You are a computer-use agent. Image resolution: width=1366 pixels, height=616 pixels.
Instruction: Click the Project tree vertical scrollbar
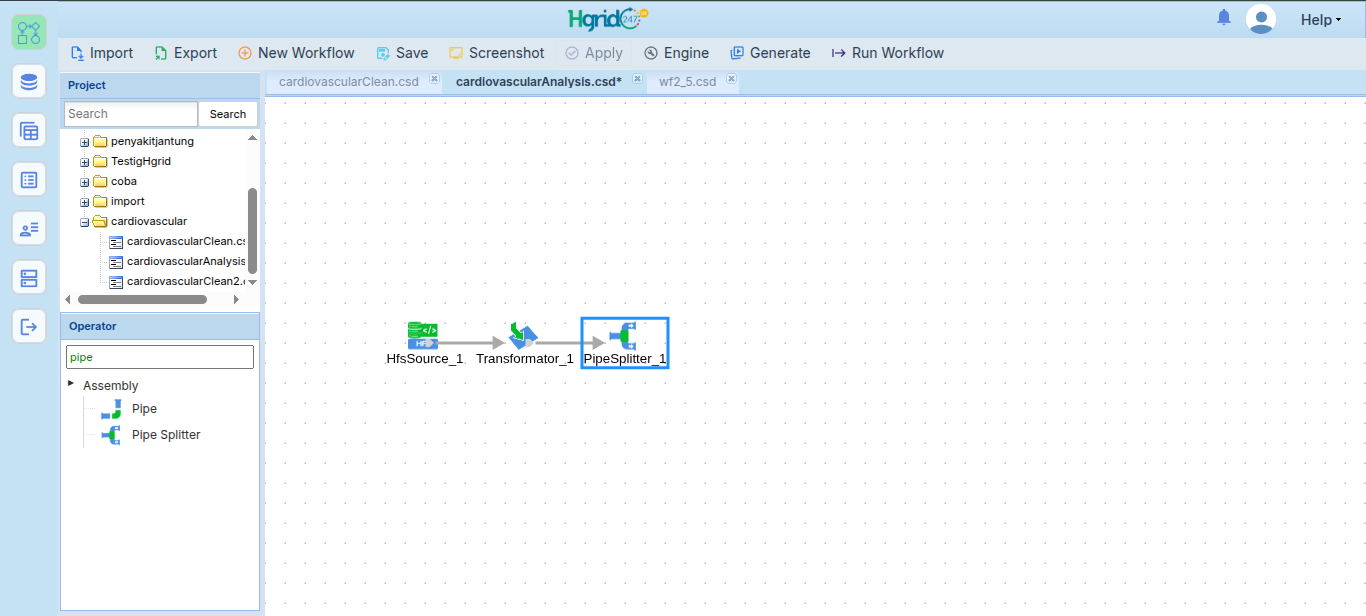click(252, 230)
